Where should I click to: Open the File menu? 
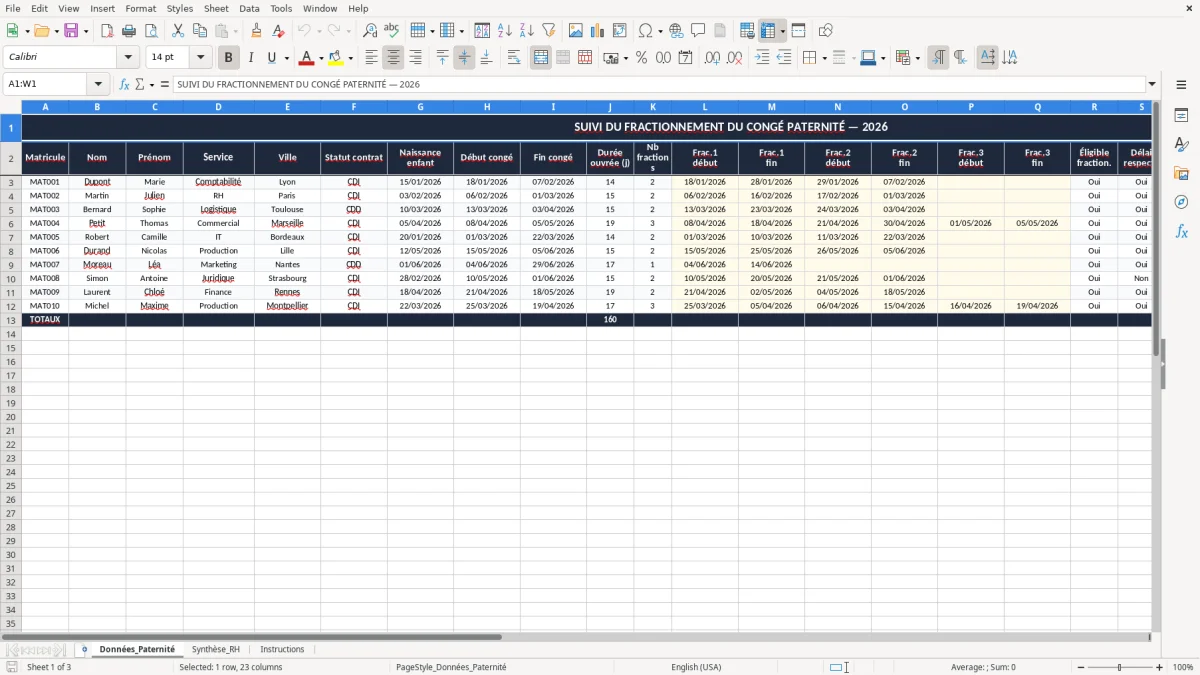click(x=13, y=8)
